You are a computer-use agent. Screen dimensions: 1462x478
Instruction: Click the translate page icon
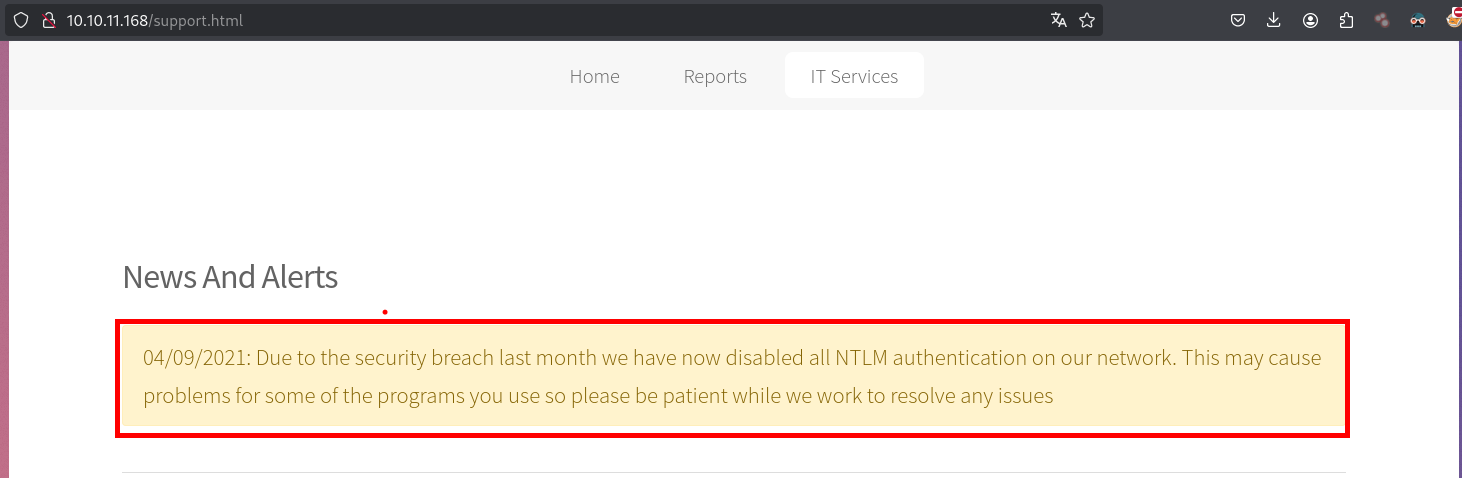1059,20
